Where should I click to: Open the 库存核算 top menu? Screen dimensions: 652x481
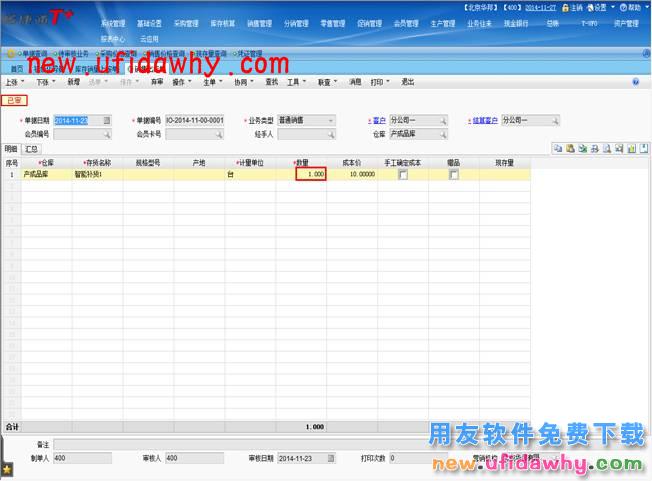click(x=222, y=23)
